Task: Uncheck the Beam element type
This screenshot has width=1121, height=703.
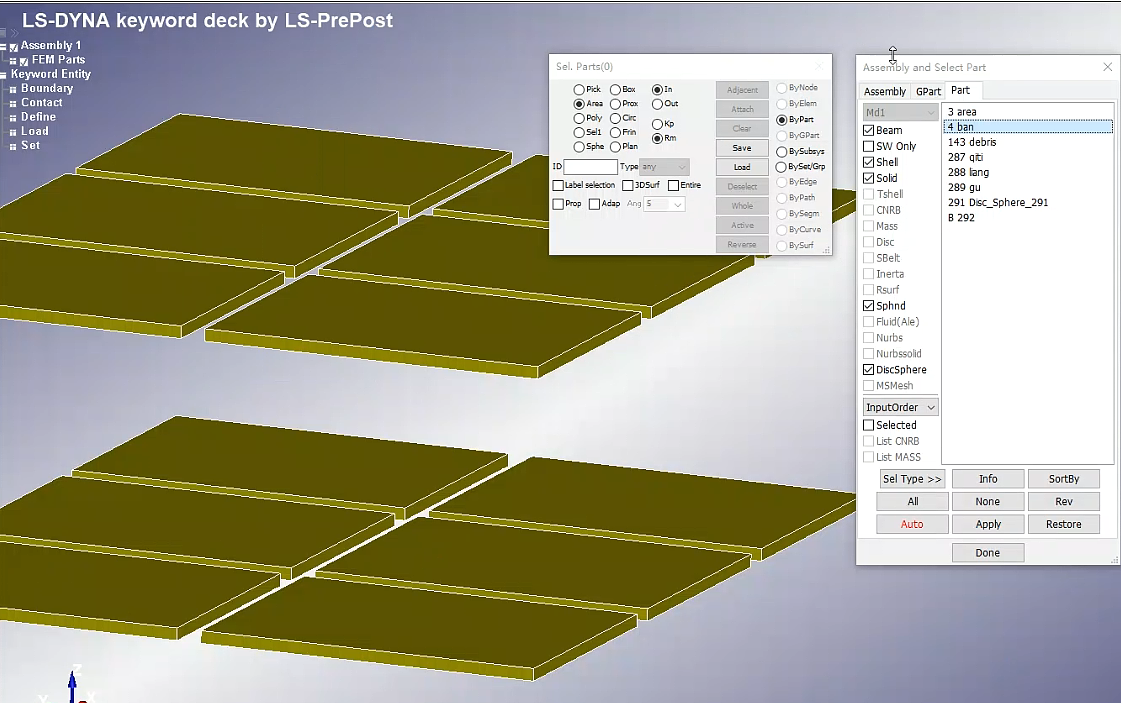Action: pyautogui.click(x=869, y=130)
